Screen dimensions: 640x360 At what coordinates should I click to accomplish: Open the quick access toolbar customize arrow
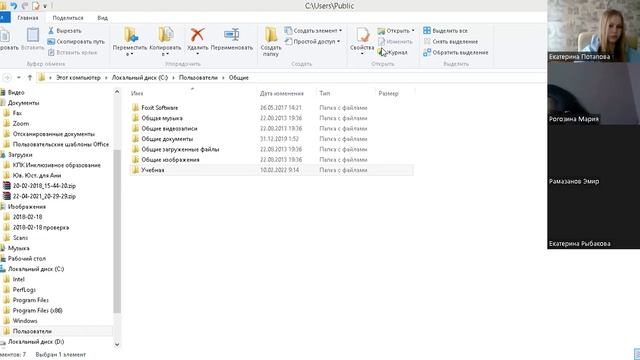pyautogui.click(x=45, y=6)
